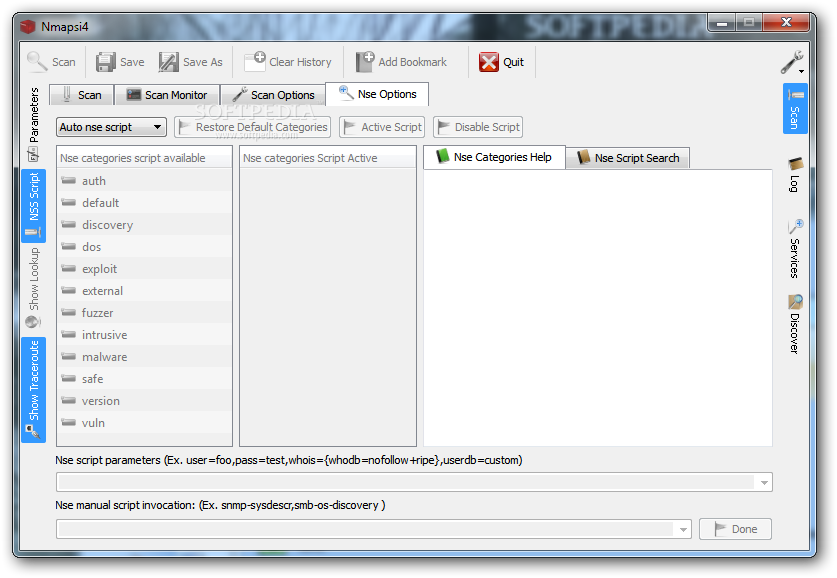837x578 pixels.
Task: Click Restore Default Categories button
Action: [x=252, y=127]
